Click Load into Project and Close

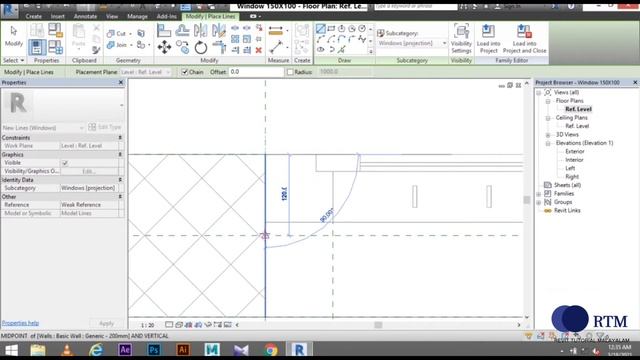[x=524, y=39]
